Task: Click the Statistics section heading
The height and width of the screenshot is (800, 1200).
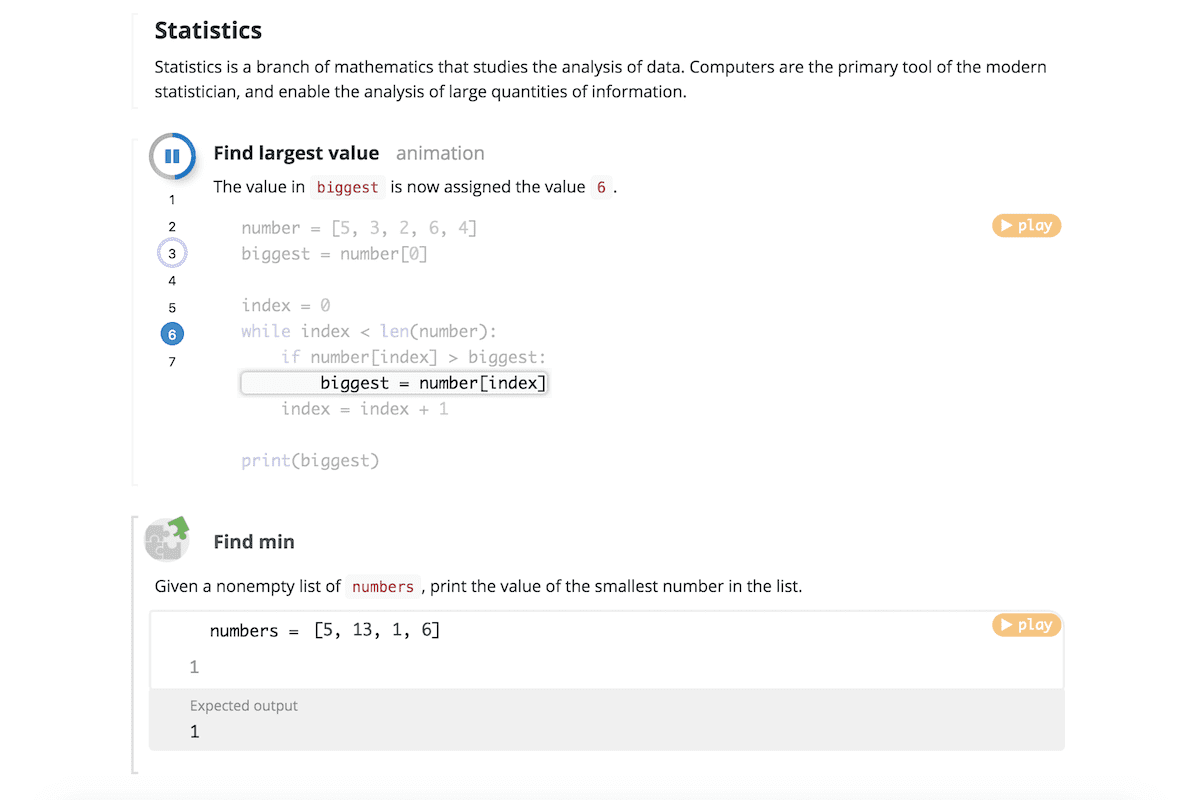Action: point(208,31)
